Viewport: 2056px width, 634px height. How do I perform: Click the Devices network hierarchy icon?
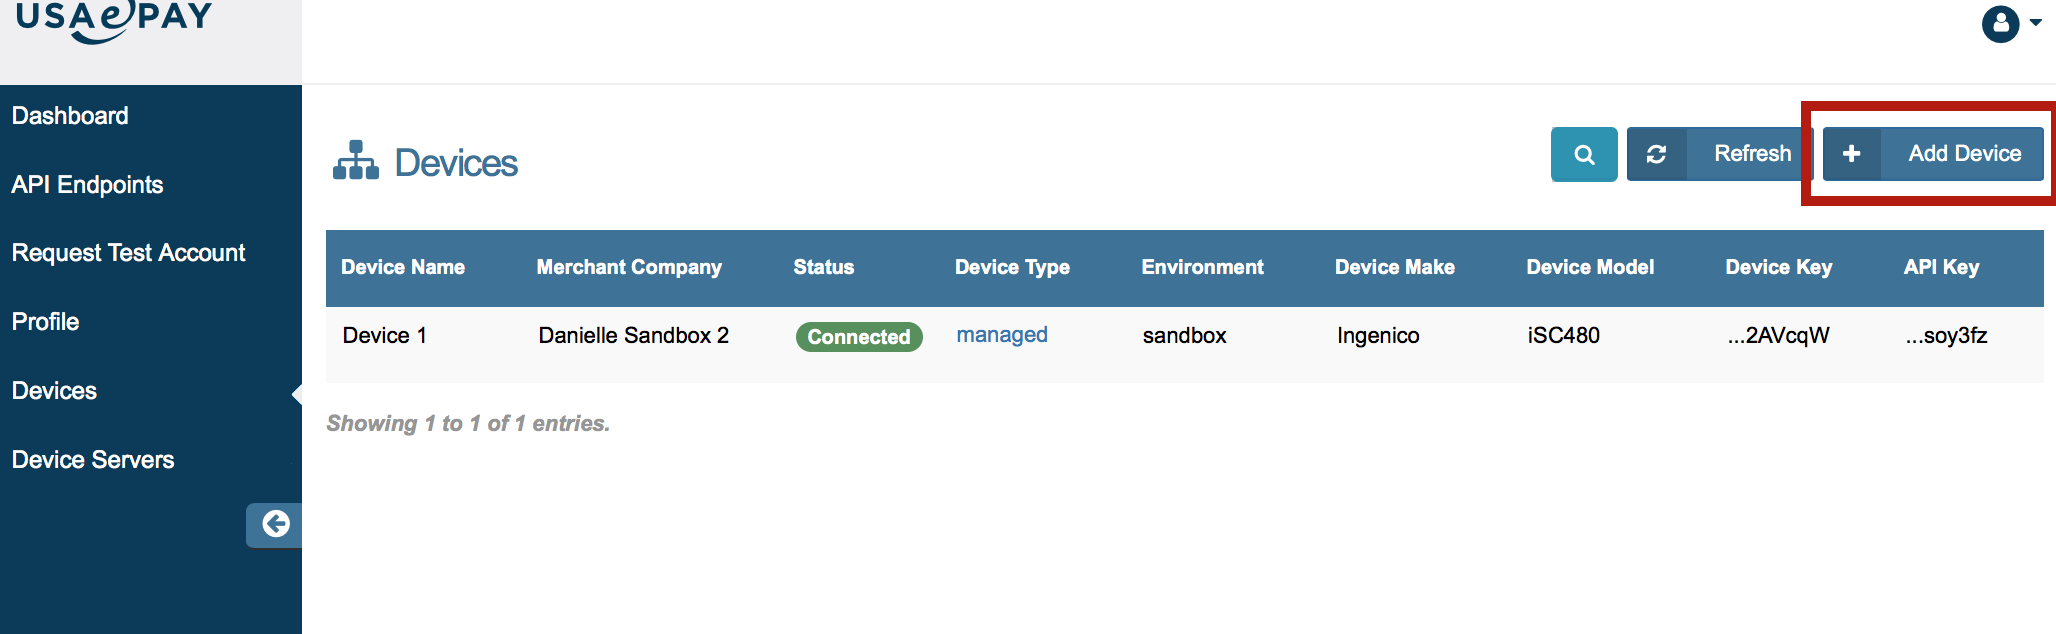point(356,161)
